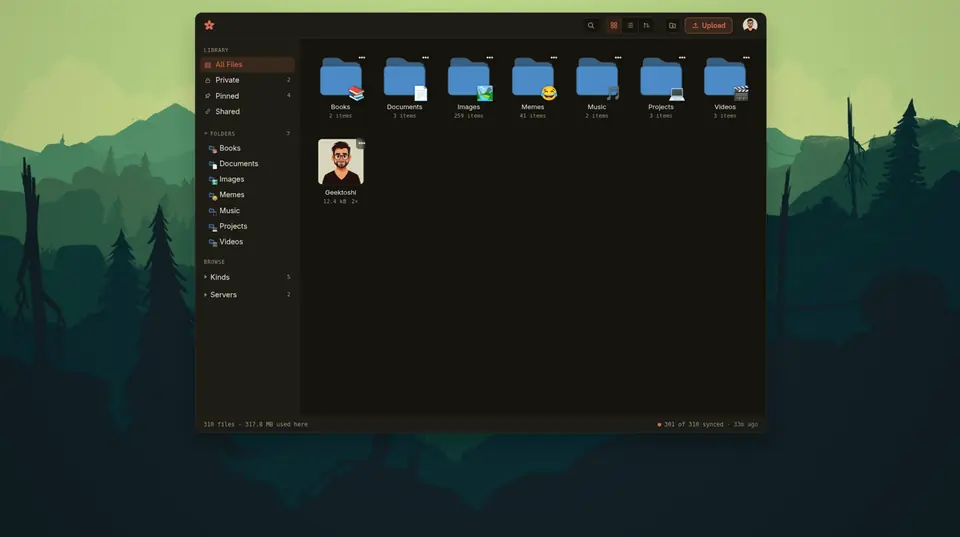This screenshot has width=960, height=537.
Task: Open the Private section
Action: tap(247, 80)
